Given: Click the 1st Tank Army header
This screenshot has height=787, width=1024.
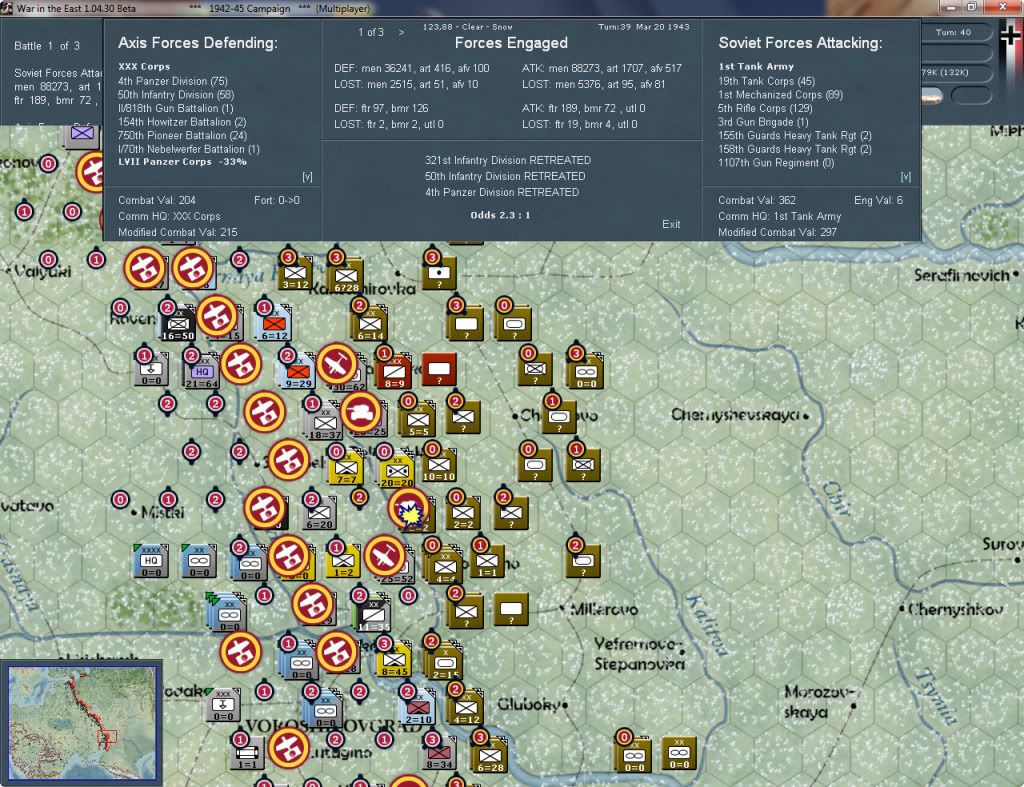Looking at the screenshot, I should 756,67.
